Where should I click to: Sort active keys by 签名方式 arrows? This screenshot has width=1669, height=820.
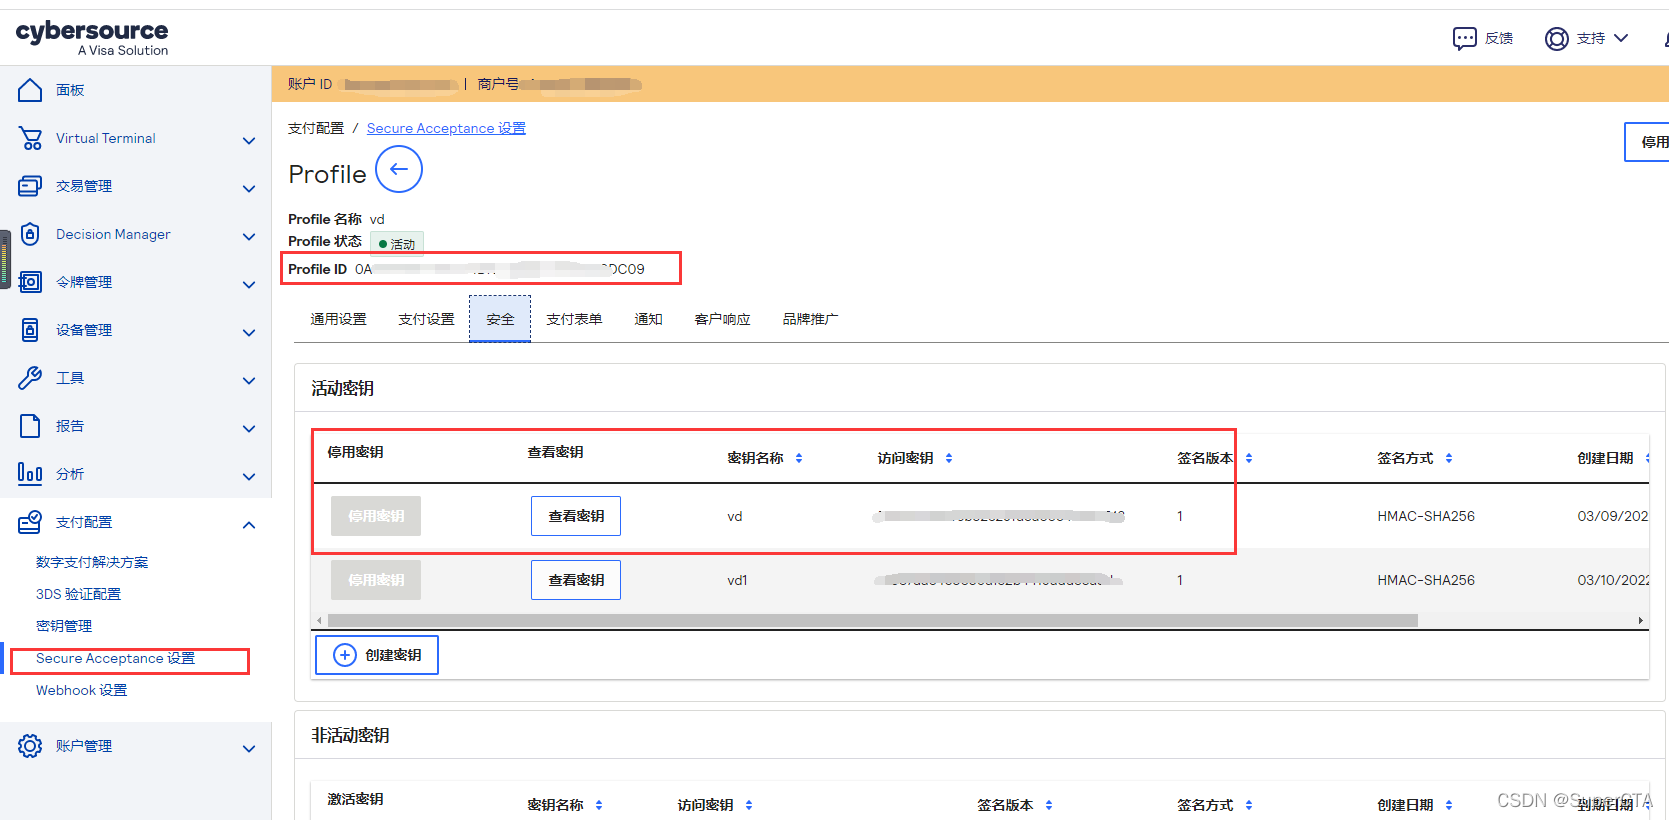(1449, 458)
